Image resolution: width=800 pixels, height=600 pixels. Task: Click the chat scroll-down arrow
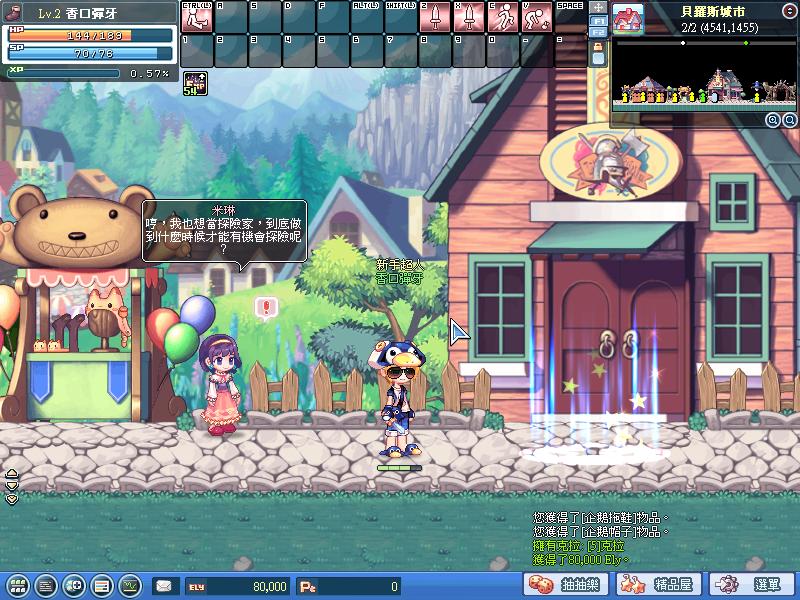(x=12, y=485)
